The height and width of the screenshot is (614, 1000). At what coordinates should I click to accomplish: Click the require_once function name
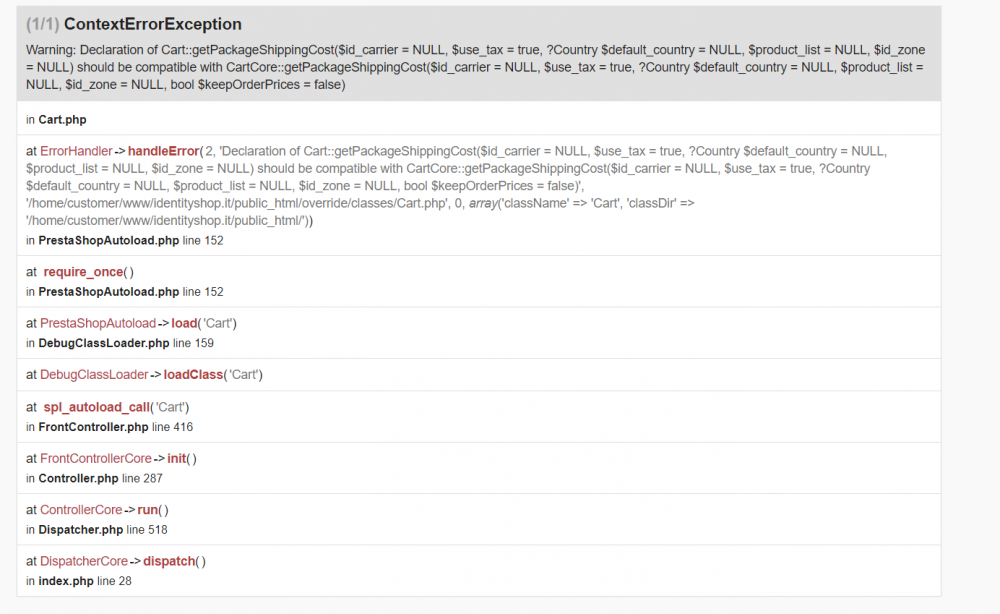tap(84, 272)
